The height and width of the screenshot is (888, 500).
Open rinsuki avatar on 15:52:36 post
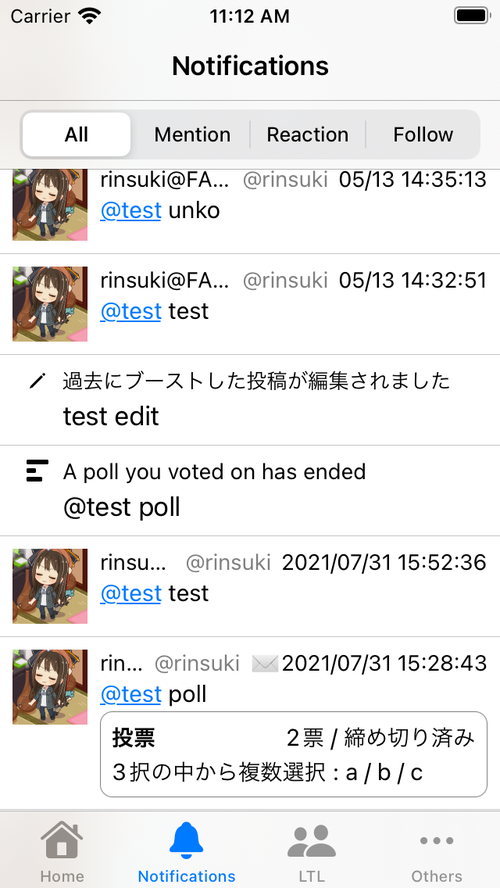50,586
